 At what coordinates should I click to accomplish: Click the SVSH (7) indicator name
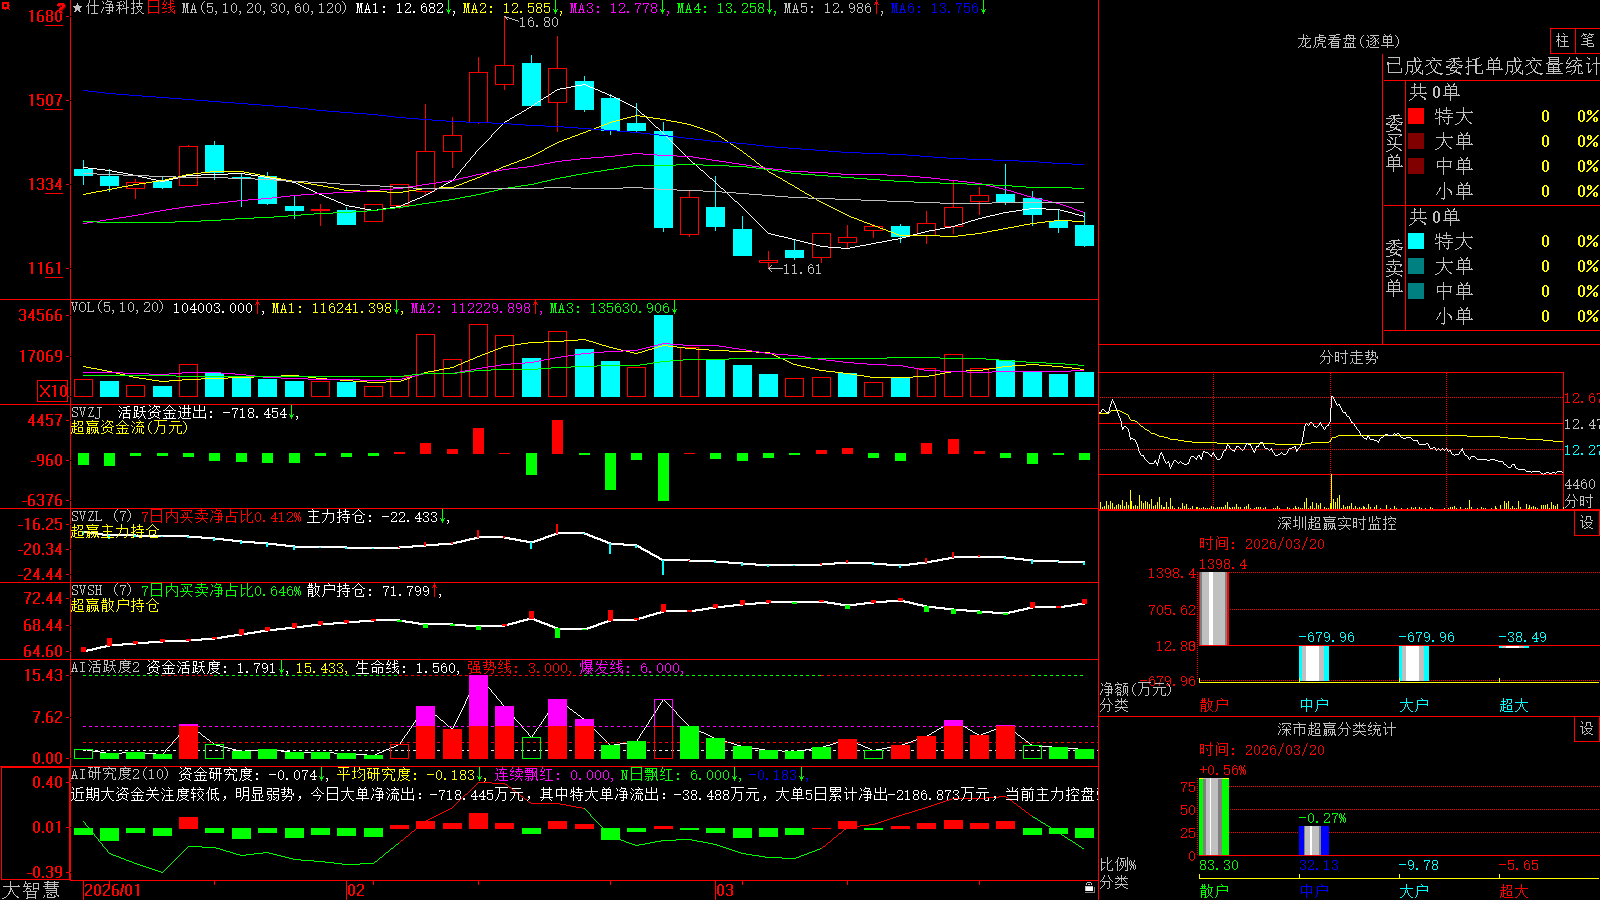101,590
